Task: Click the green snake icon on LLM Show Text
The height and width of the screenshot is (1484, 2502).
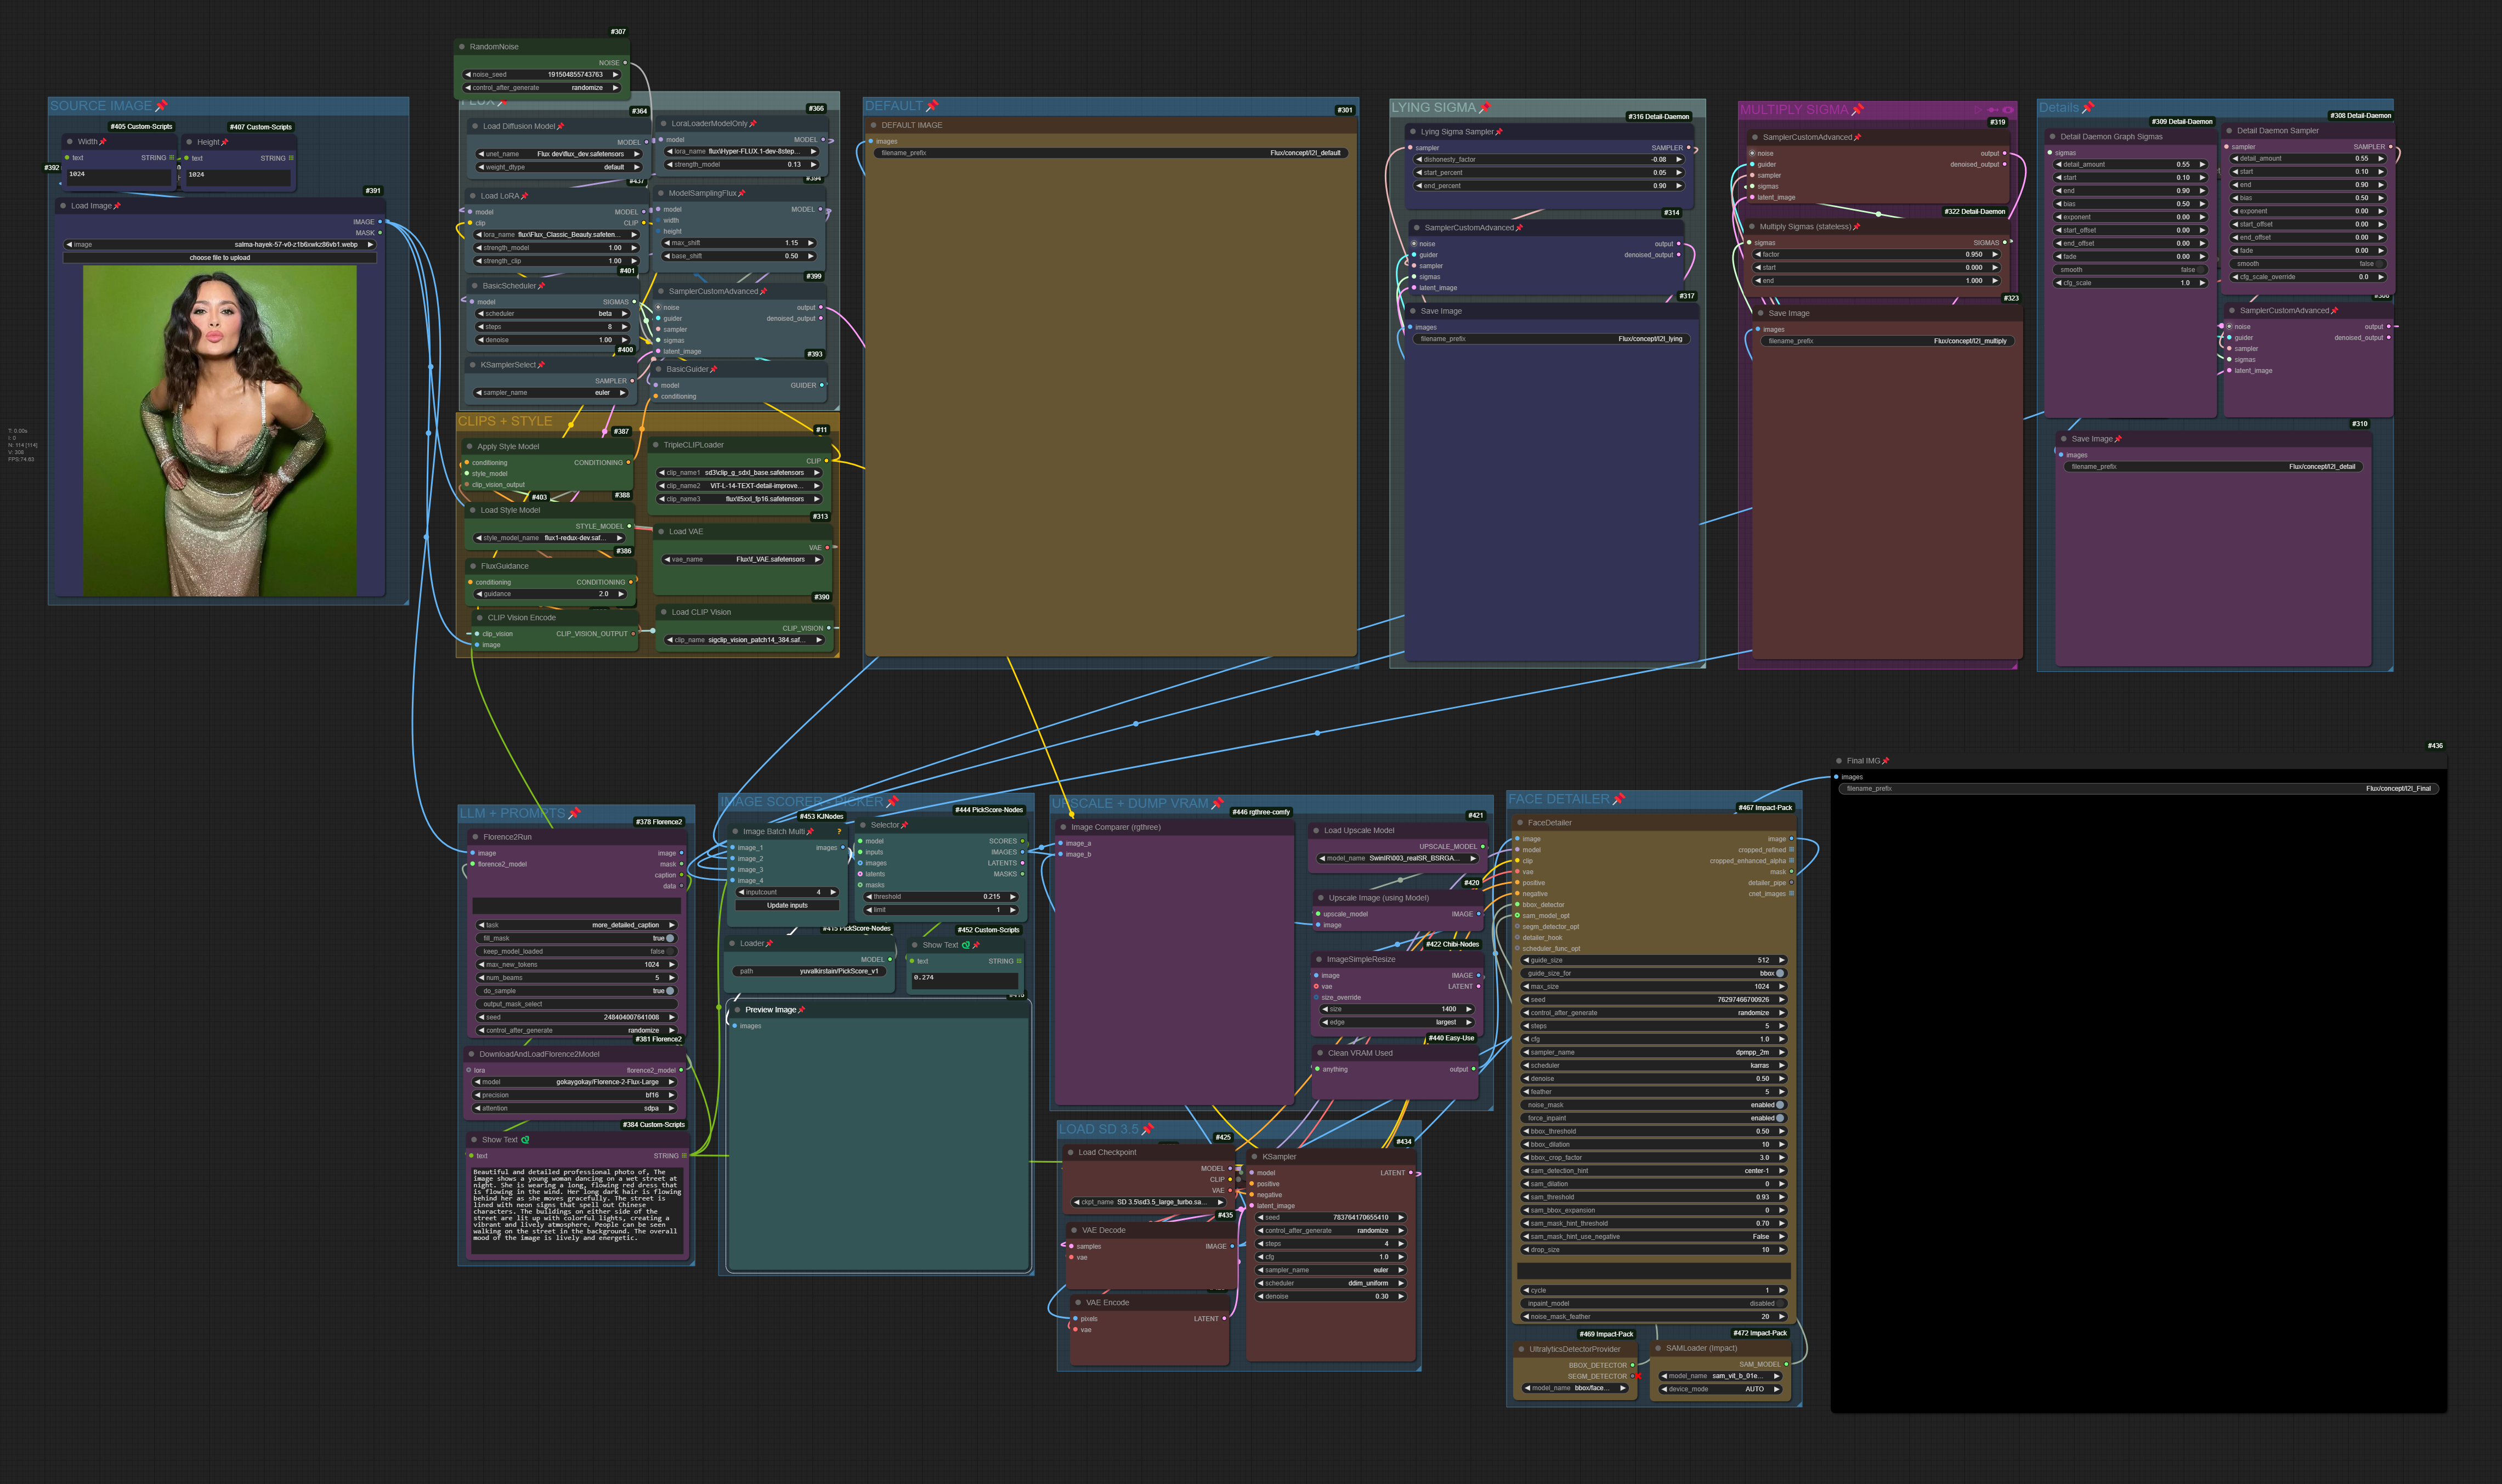Action: pyautogui.click(x=525, y=1140)
